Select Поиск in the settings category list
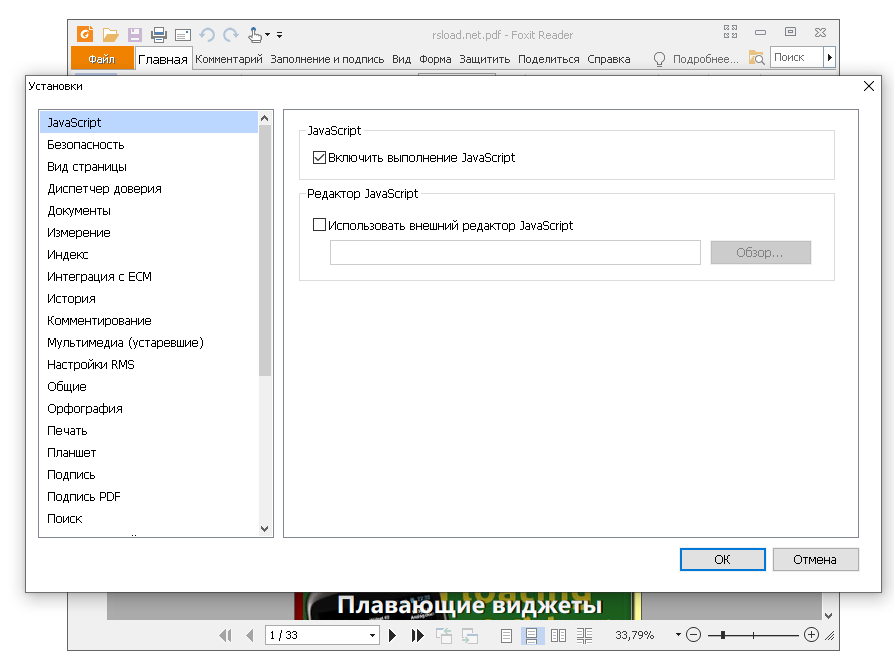Viewport: 894px width, 667px height. (x=149, y=519)
